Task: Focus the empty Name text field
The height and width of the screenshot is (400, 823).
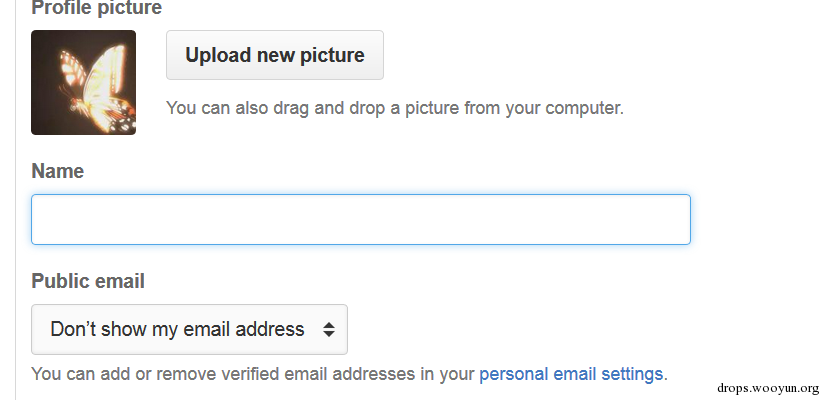Action: tap(361, 219)
